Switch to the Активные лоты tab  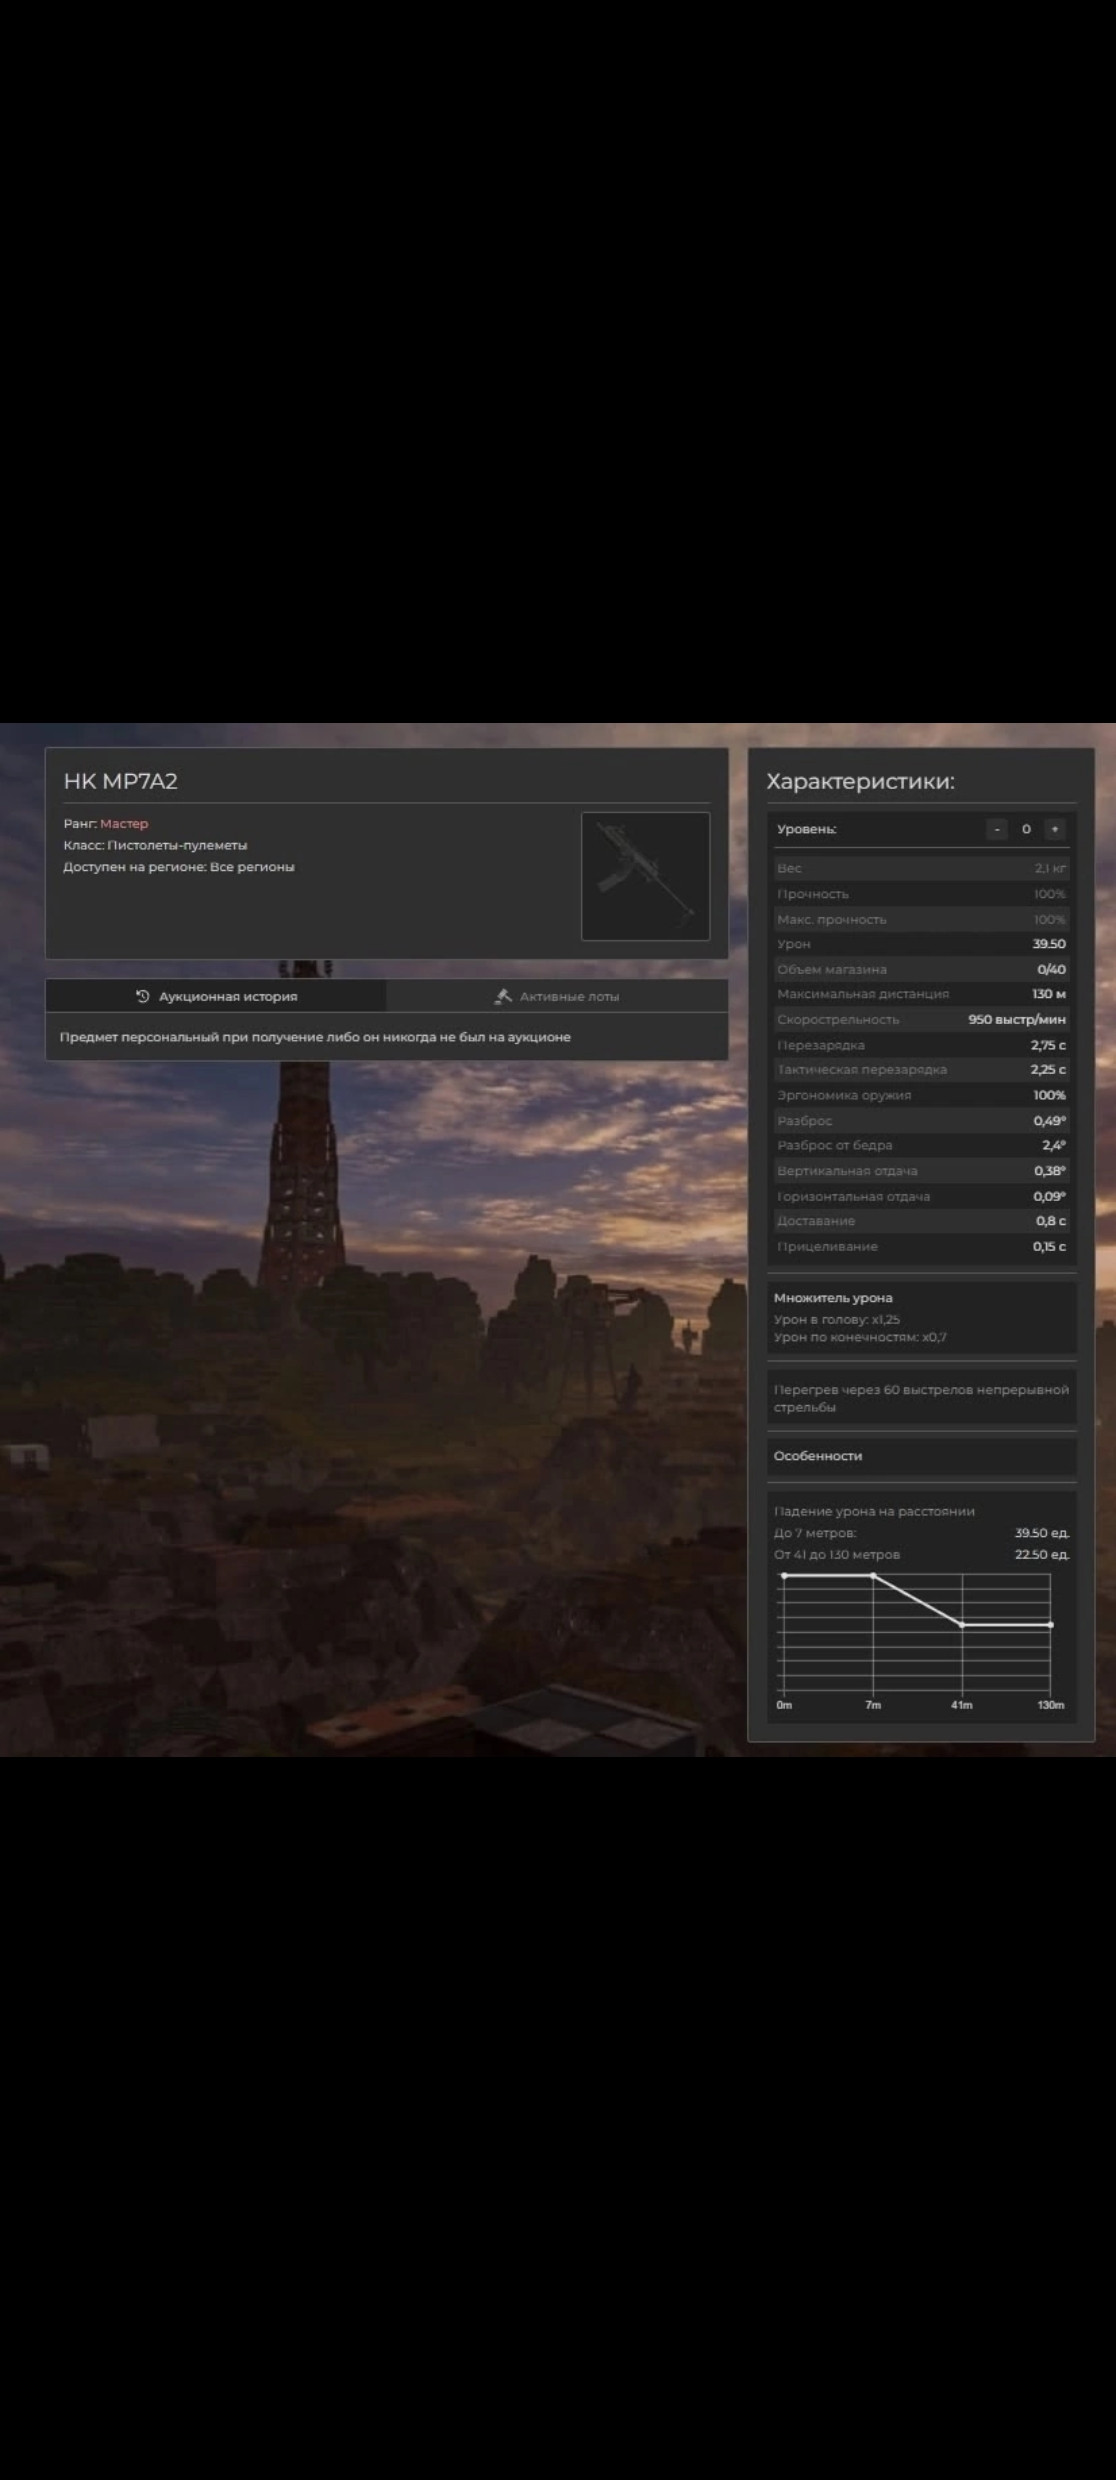[557, 996]
